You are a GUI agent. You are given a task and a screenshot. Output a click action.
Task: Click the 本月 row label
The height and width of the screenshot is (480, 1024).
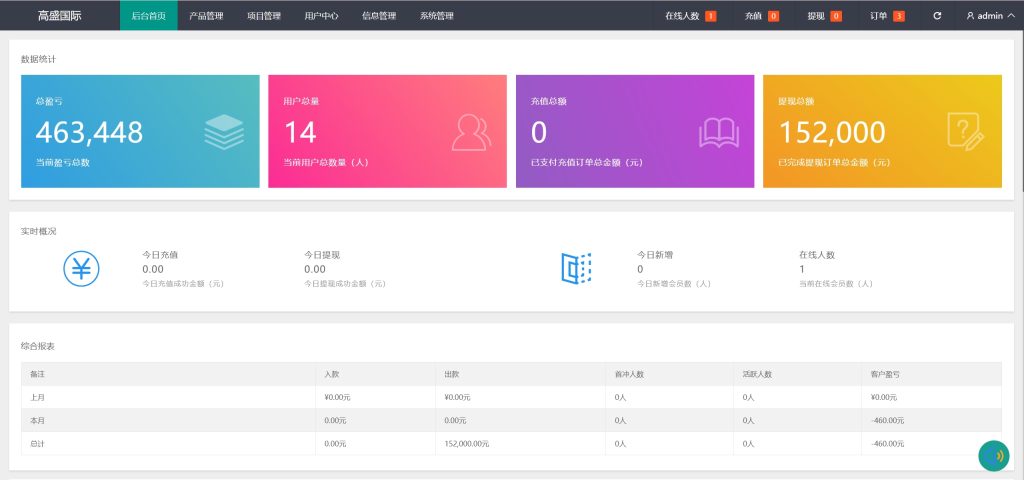click(x=37, y=421)
